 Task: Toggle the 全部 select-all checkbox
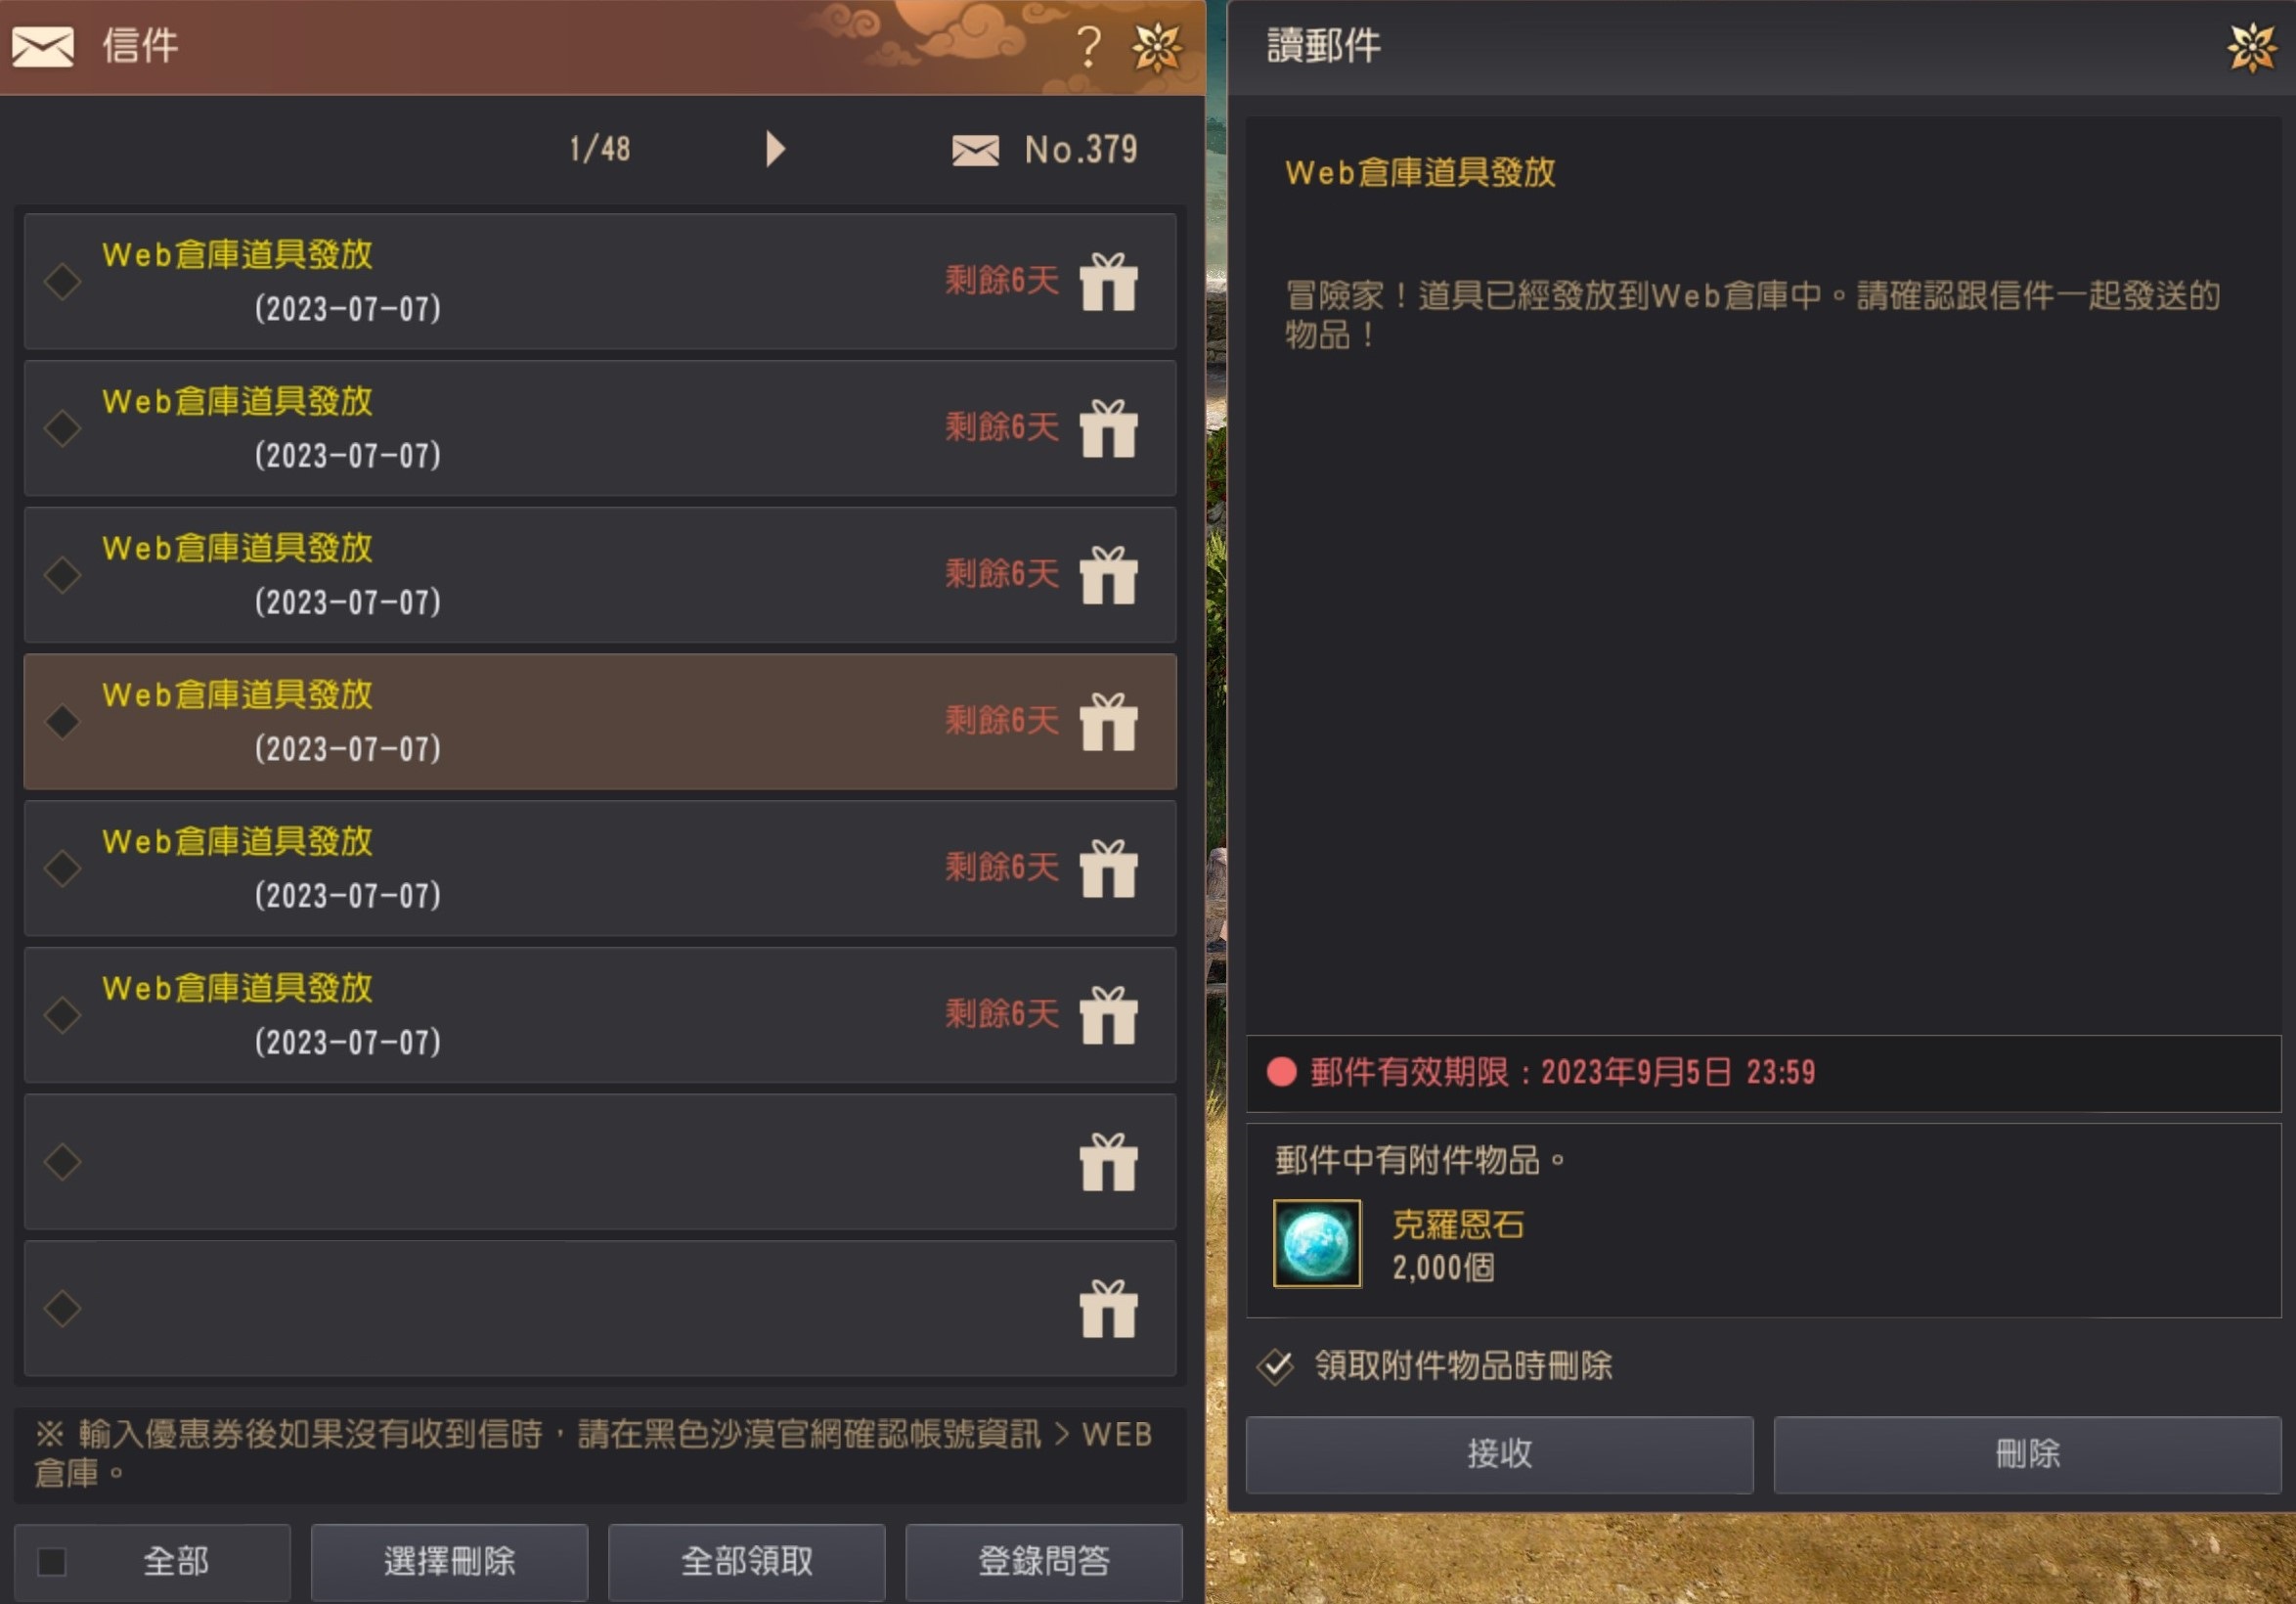coord(52,1561)
